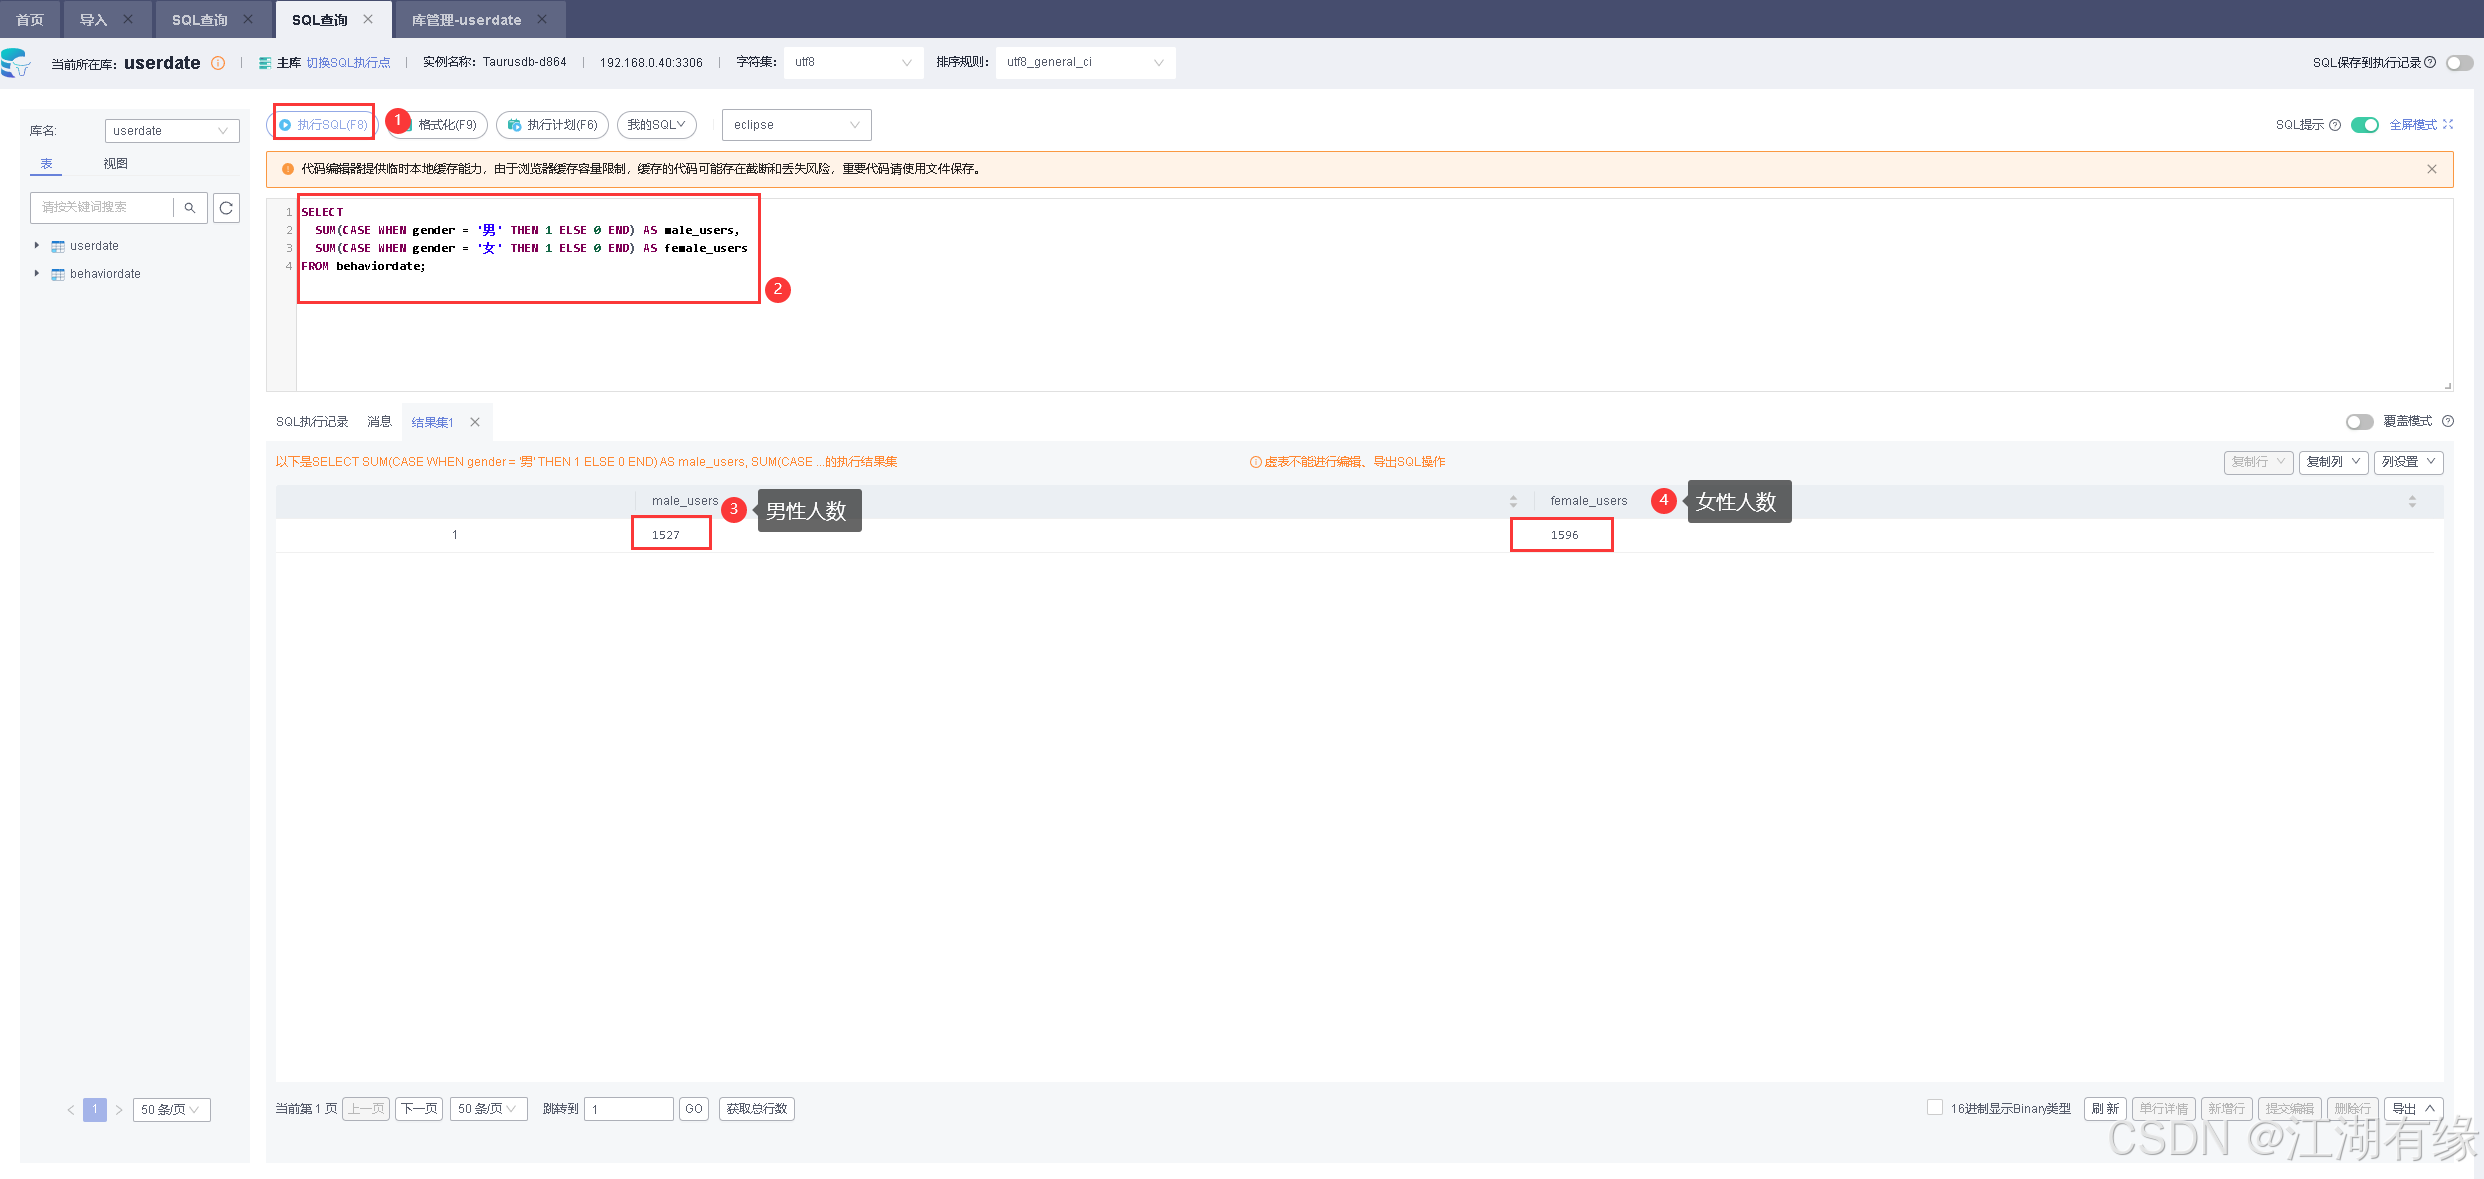Close the Result Set 1 tab
2484x1179 pixels.
tap(475, 422)
